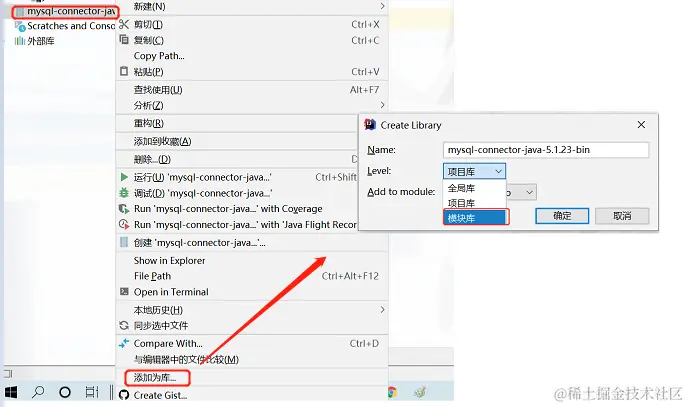This screenshot has width=688, height=407.
Task: Choose Create Gist... entry
Action: point(252,396)
